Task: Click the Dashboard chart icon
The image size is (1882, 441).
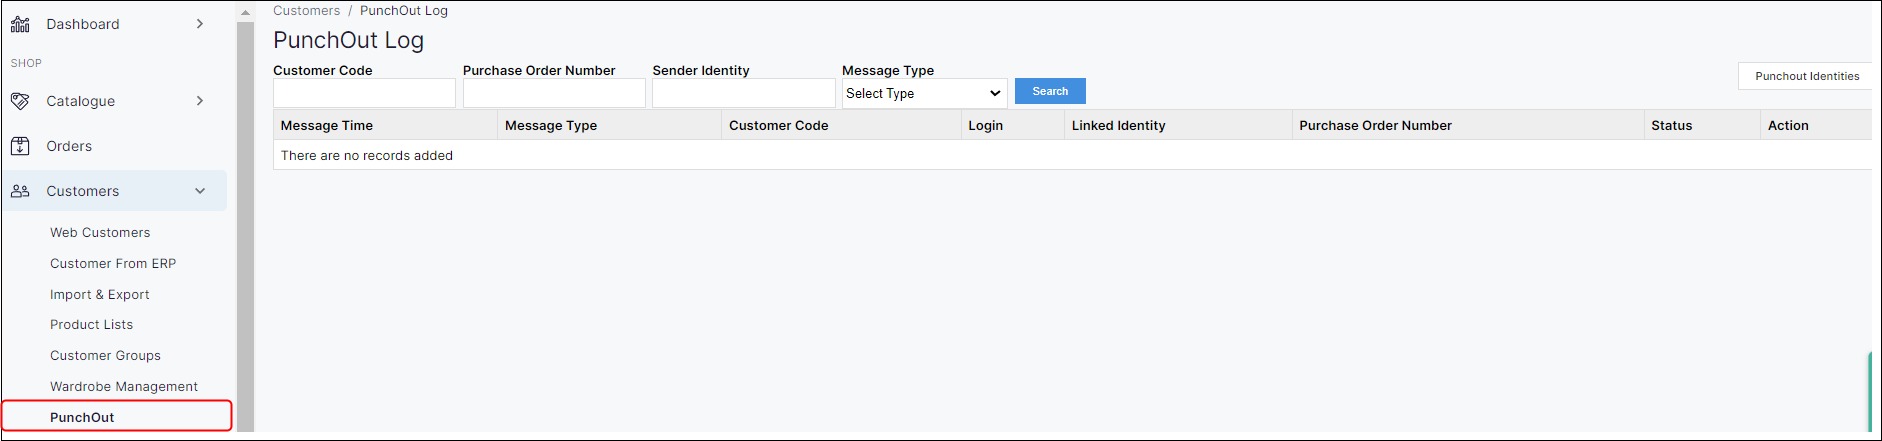Action: (20, 24)
